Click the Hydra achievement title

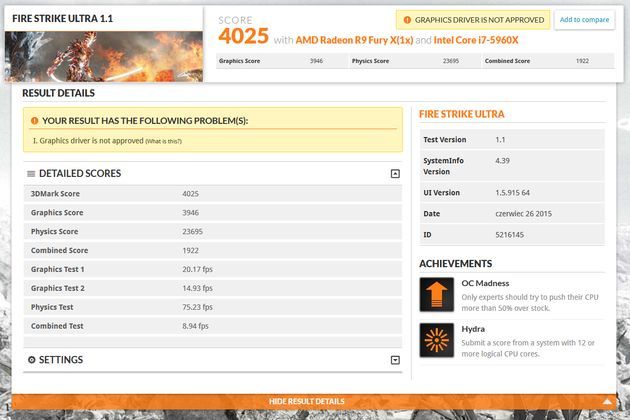coord(473,329)
